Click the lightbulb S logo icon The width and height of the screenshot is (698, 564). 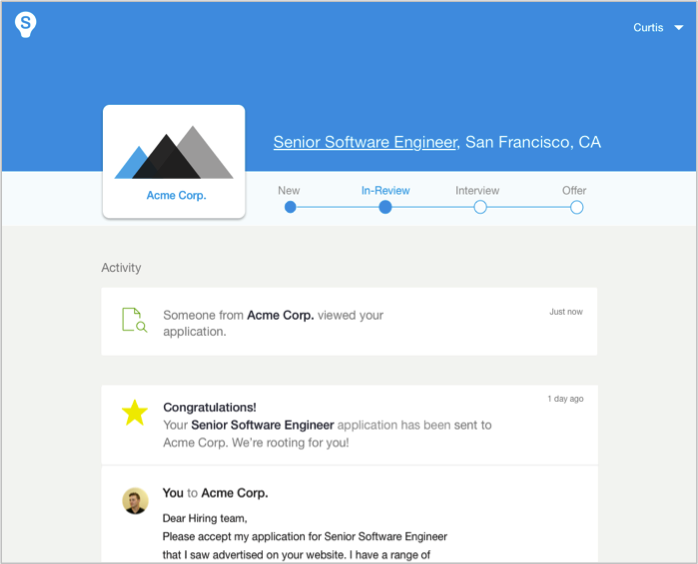coord(26,25)
